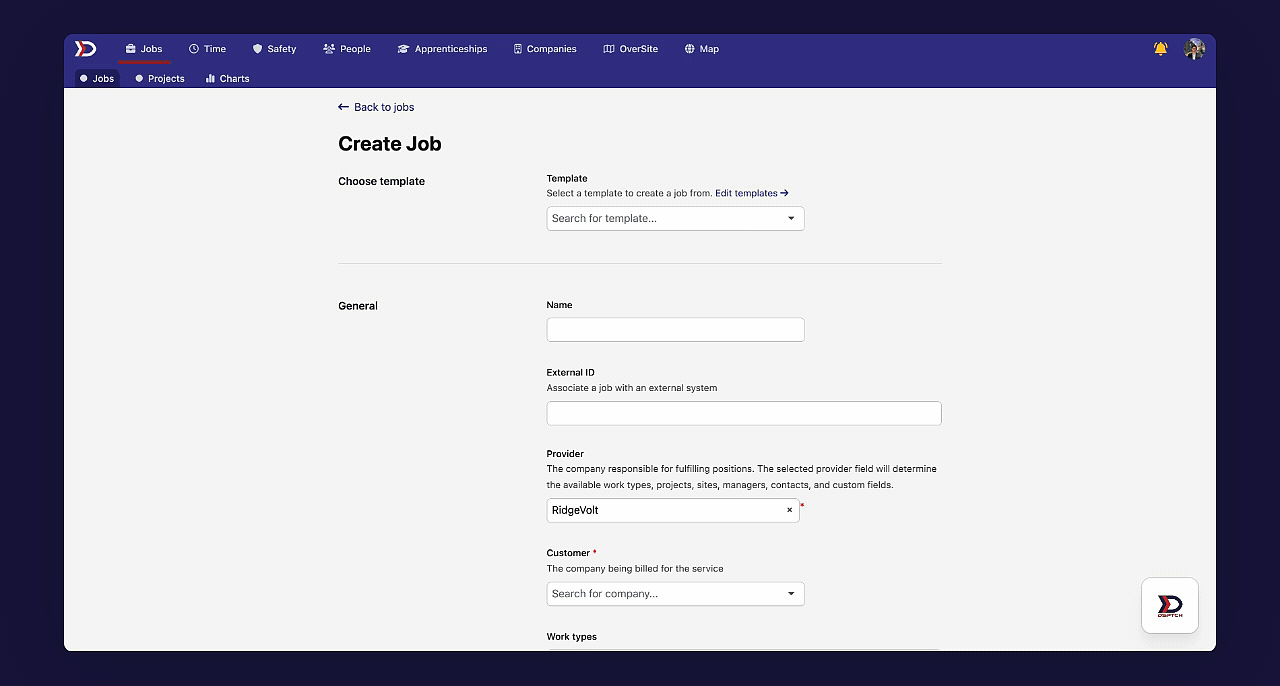Click the Back to jobs link
Screen dimensions: 1280x686
(x=376, y=107)
